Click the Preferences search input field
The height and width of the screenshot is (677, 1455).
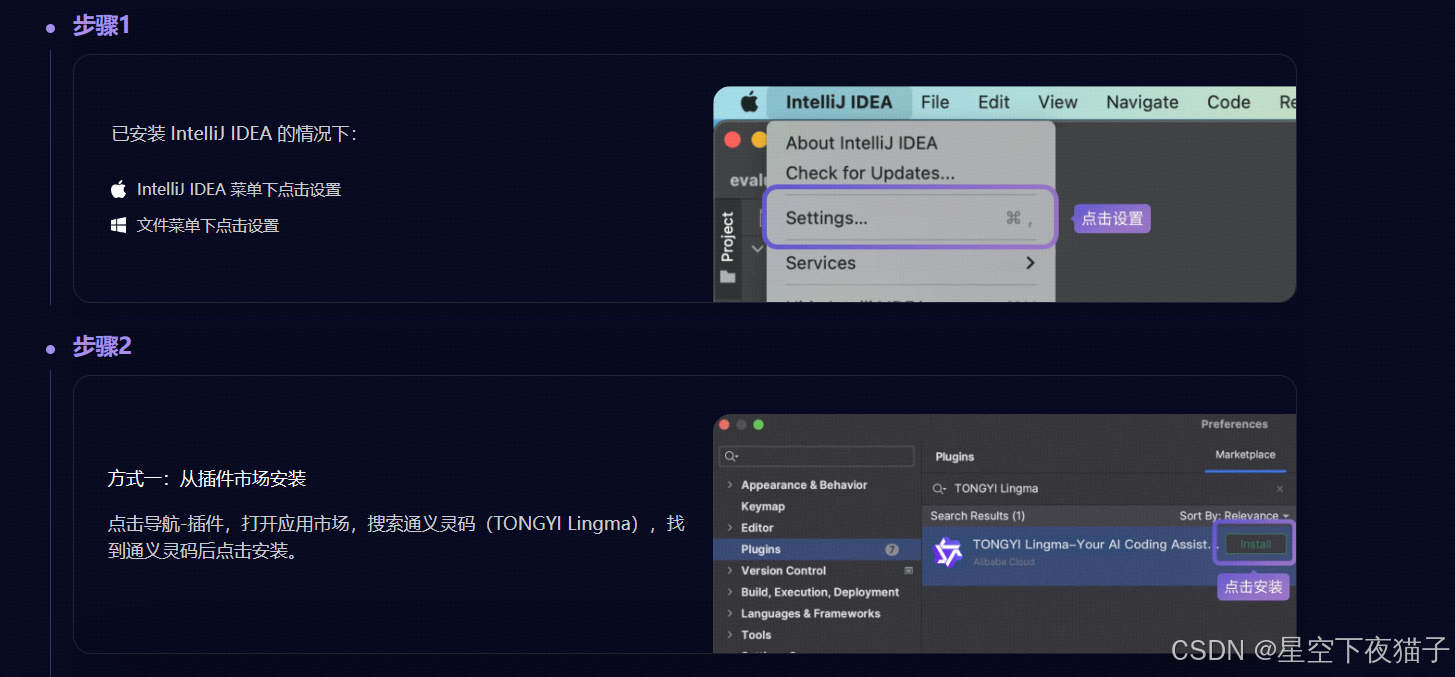click(816, 456)
